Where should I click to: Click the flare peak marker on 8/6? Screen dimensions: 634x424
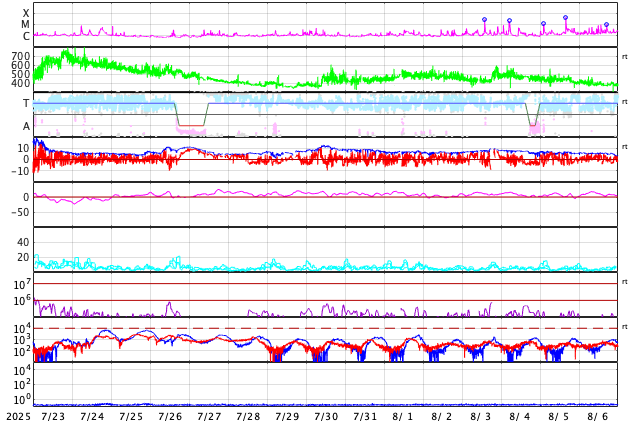point(606,25)
